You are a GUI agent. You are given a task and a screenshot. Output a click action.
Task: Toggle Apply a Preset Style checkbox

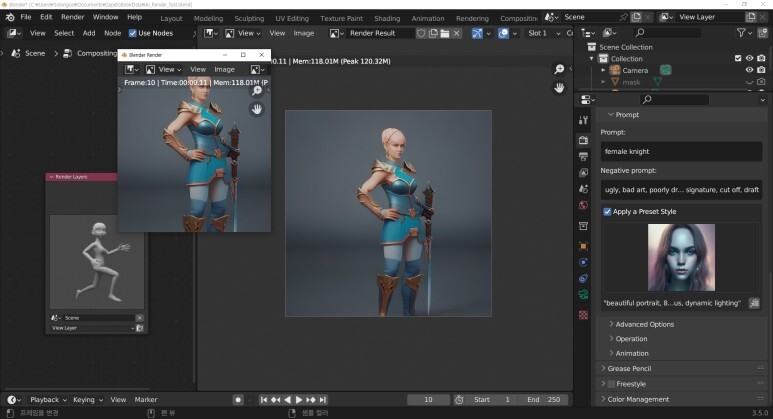tap(607, 211)
